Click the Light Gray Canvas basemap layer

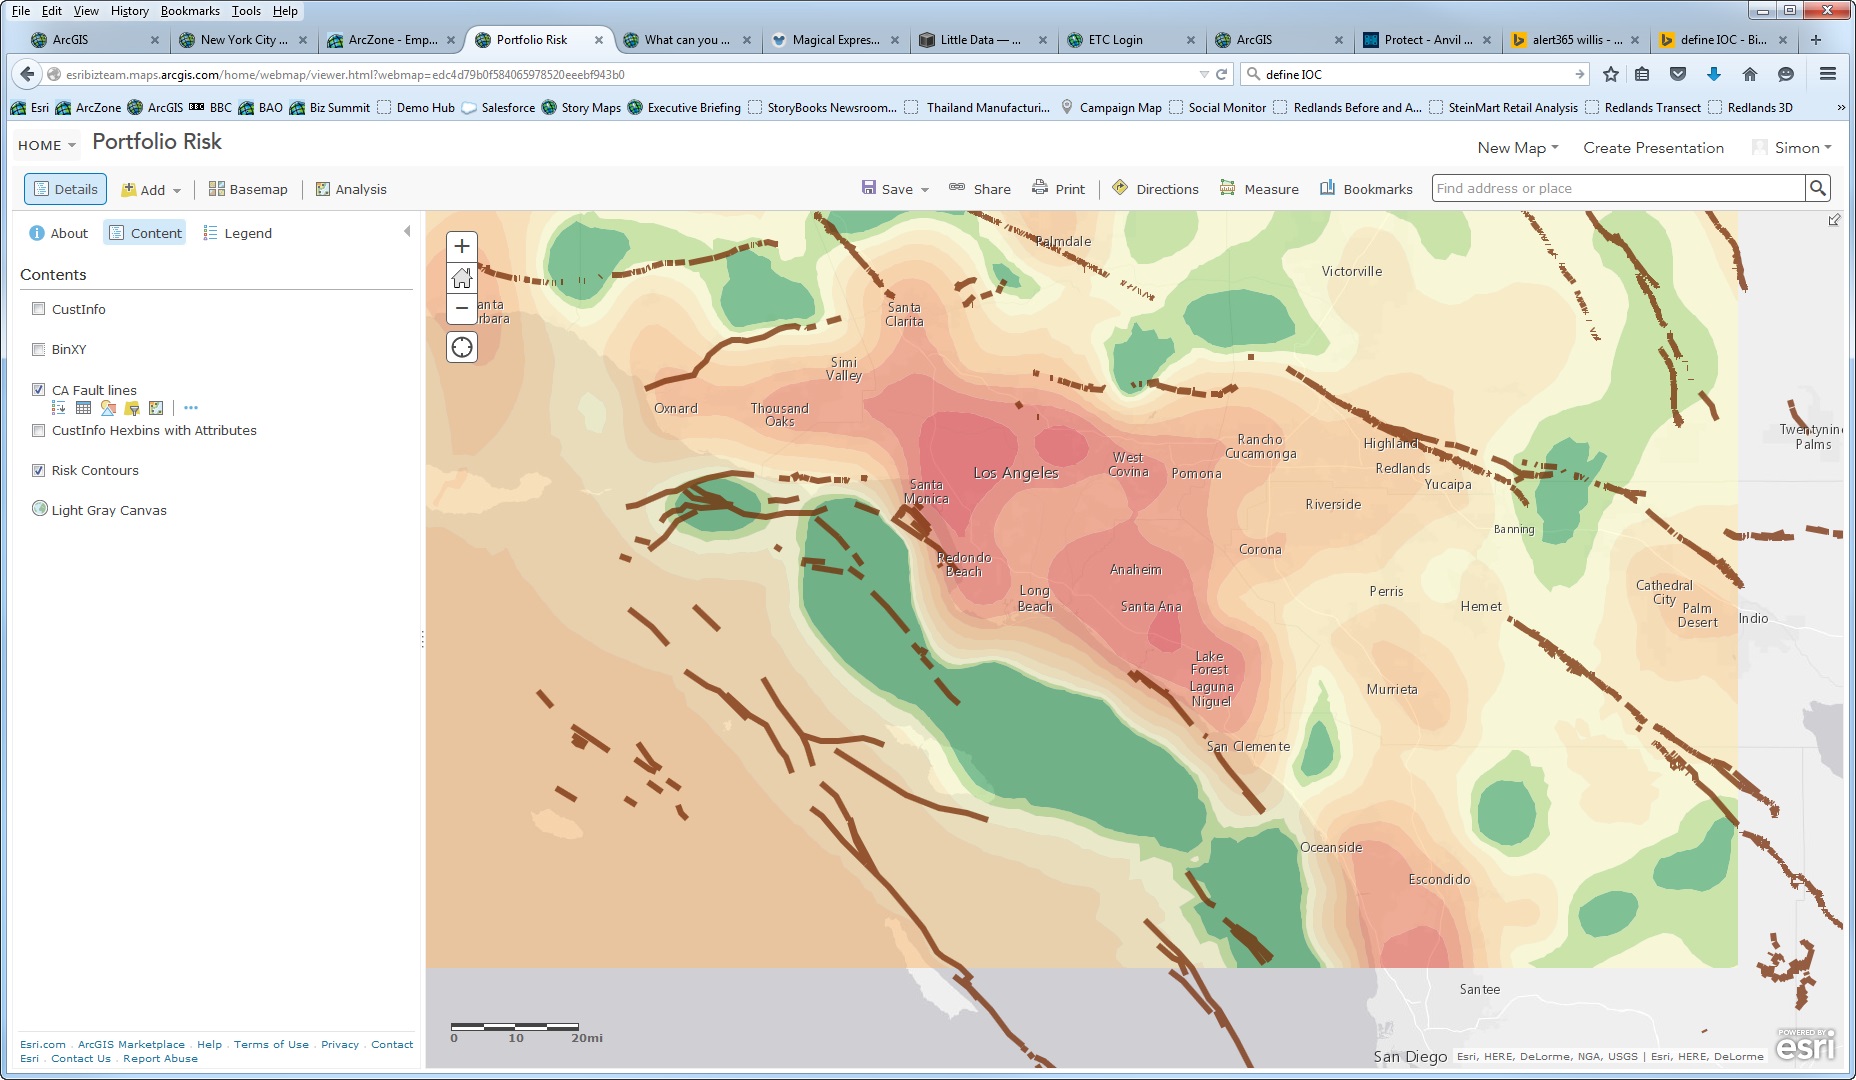click(x=109, y=510)
